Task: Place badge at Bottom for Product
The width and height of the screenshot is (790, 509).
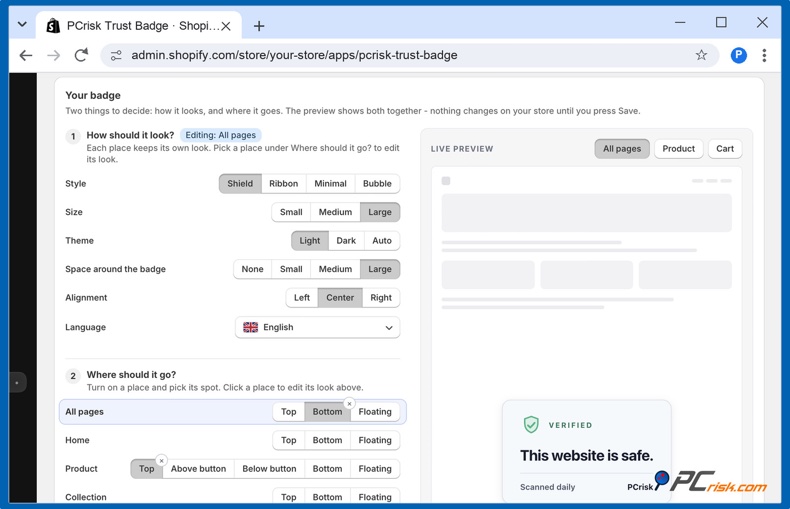Action: (327, 469)
